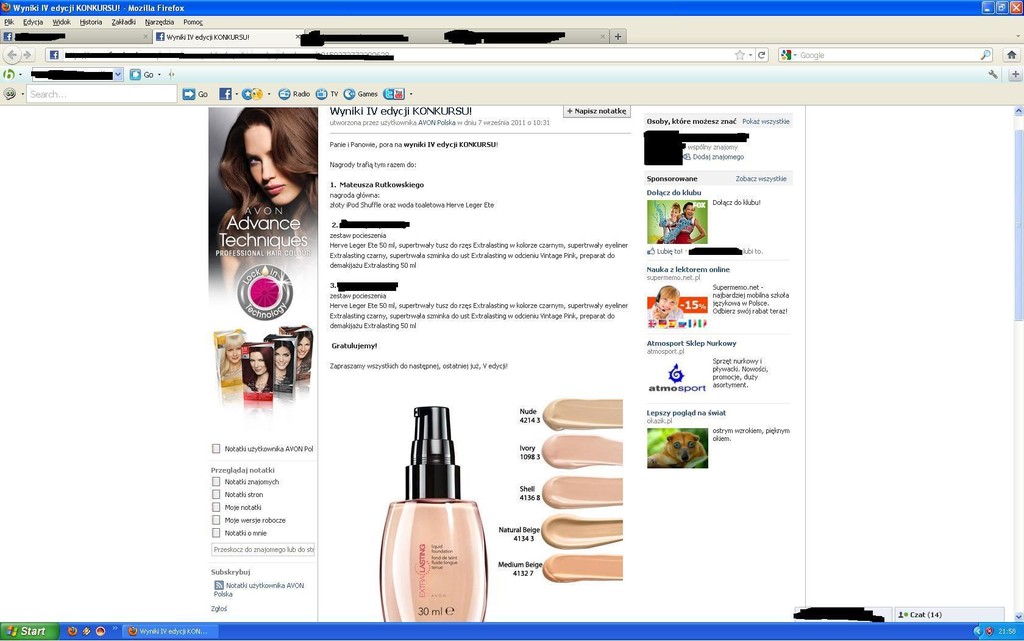1024x641 pixels.
Task: Click the Przeskocz do znajomego input field
Action: [263, 550]
